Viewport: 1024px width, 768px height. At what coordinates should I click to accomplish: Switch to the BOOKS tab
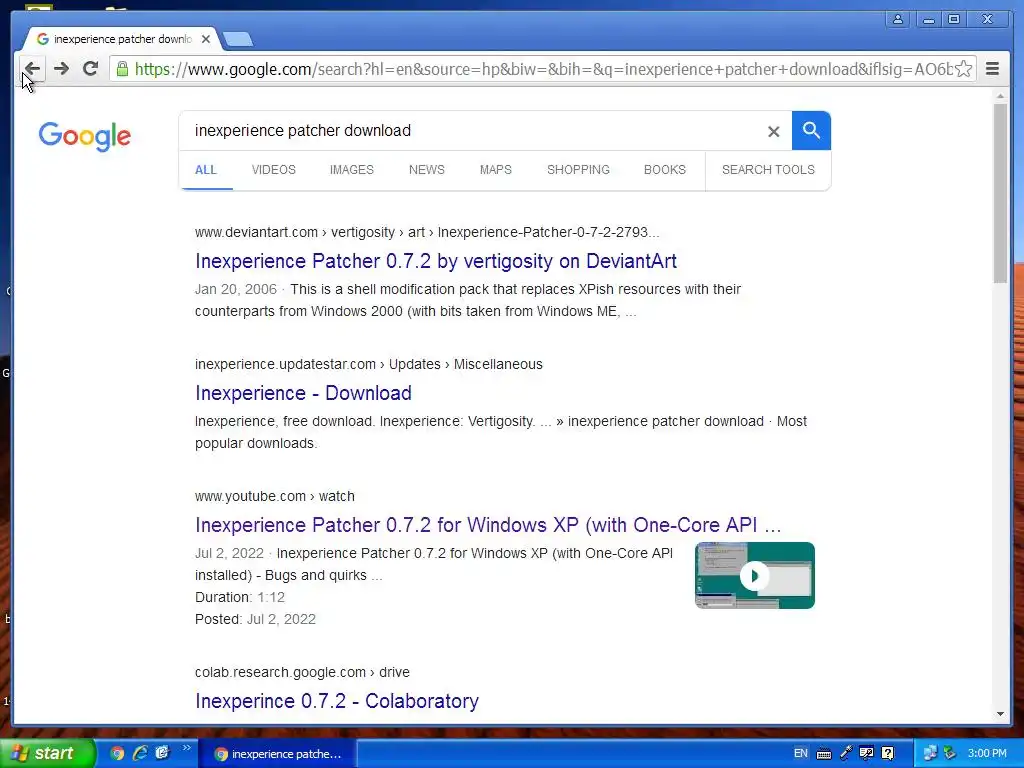click(665, 170)
